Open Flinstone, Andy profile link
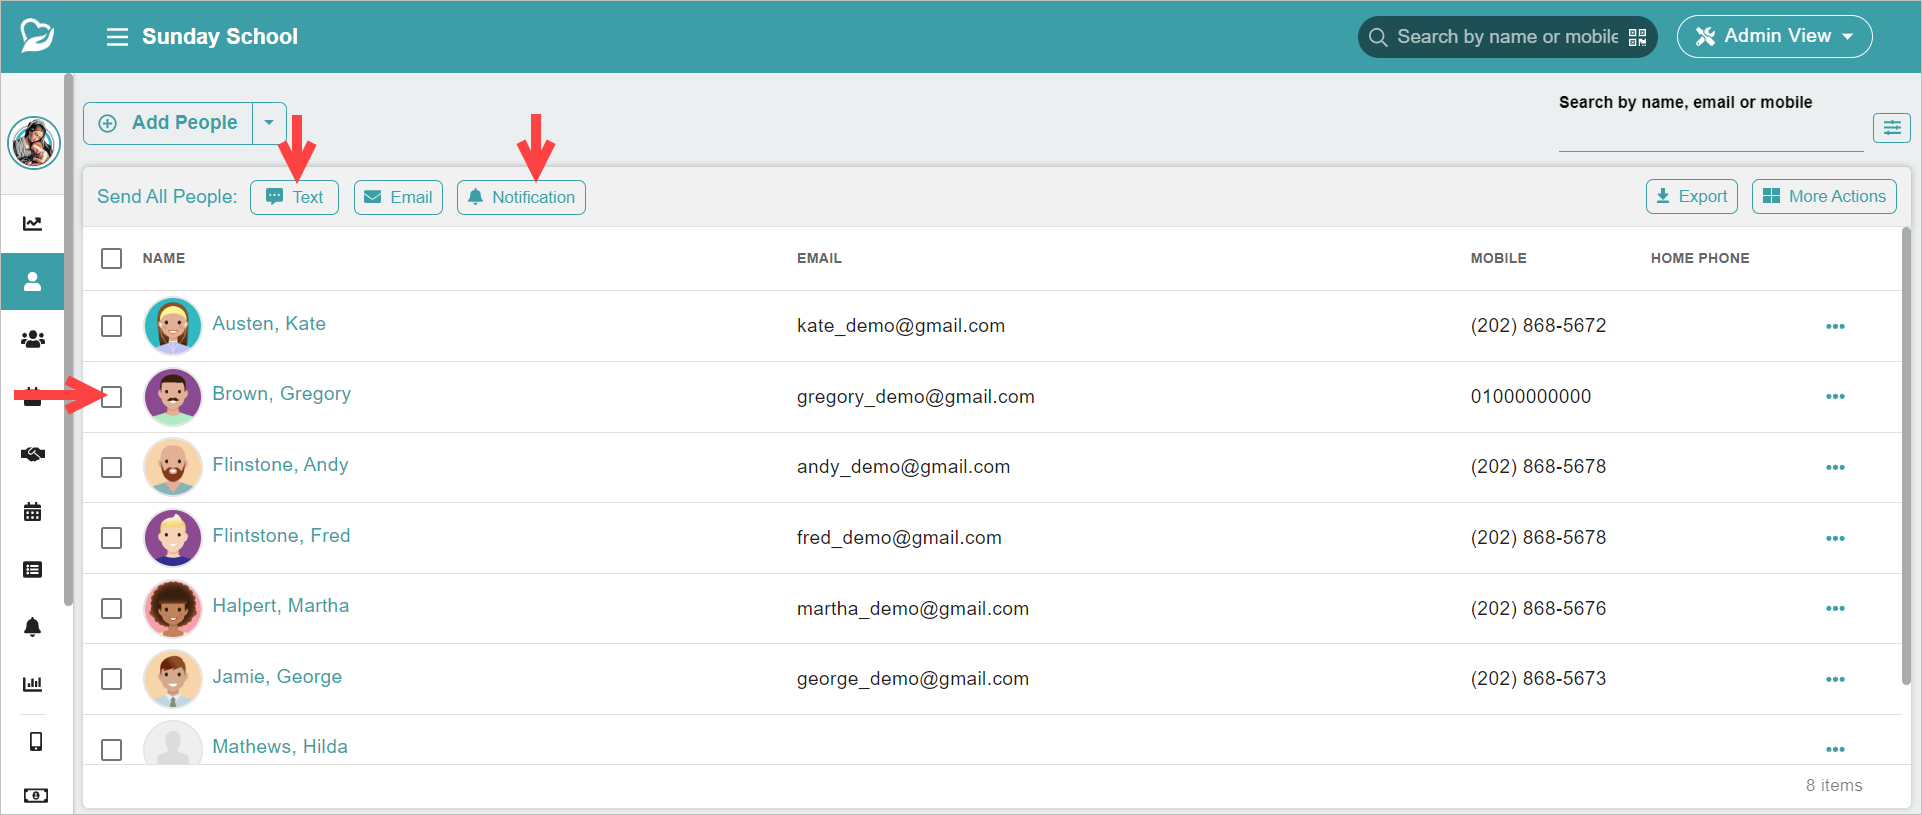This screenshot has width=1922, height=815. point(280,465)
